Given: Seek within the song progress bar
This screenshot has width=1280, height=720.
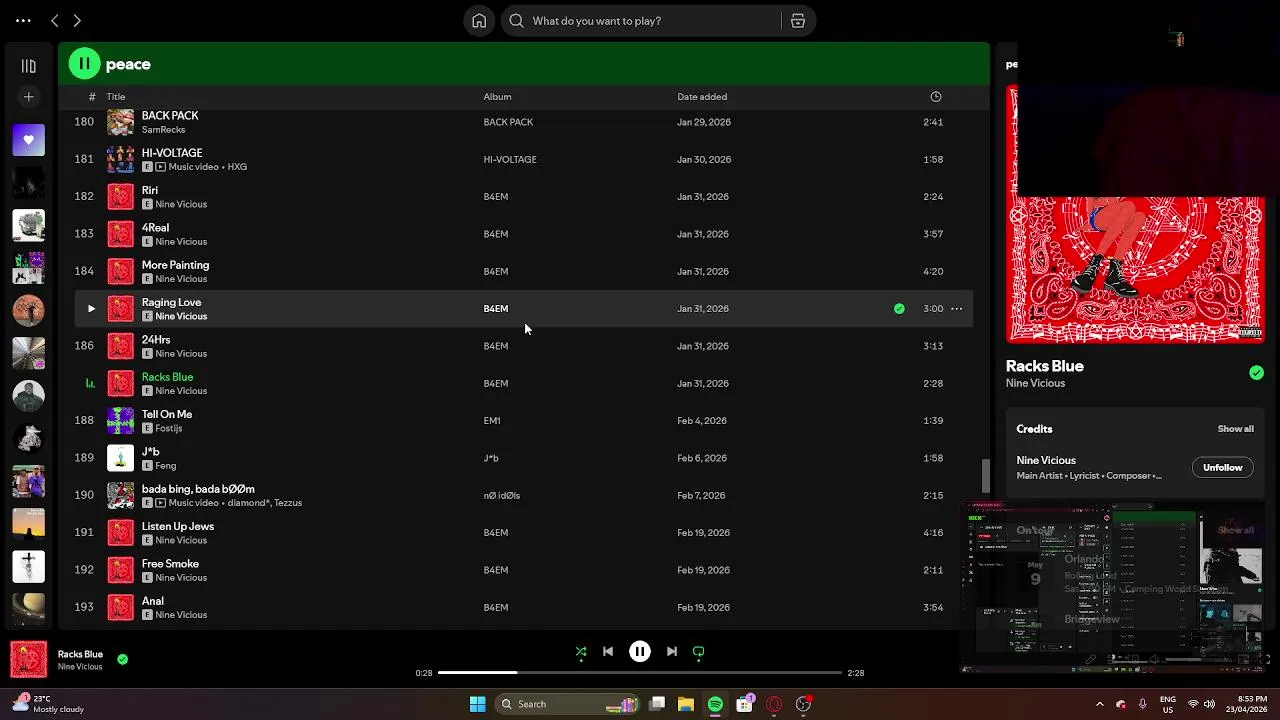Looking at the screenshot, I should tap(640, 673).
